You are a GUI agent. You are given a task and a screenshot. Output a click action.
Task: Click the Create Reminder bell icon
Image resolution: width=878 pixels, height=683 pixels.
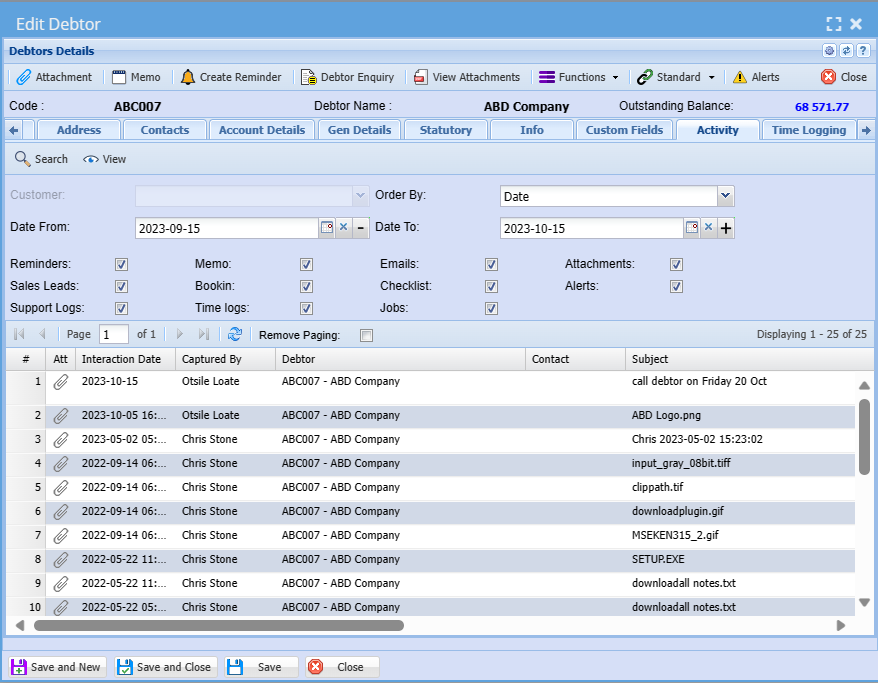(x=188, y=77)
